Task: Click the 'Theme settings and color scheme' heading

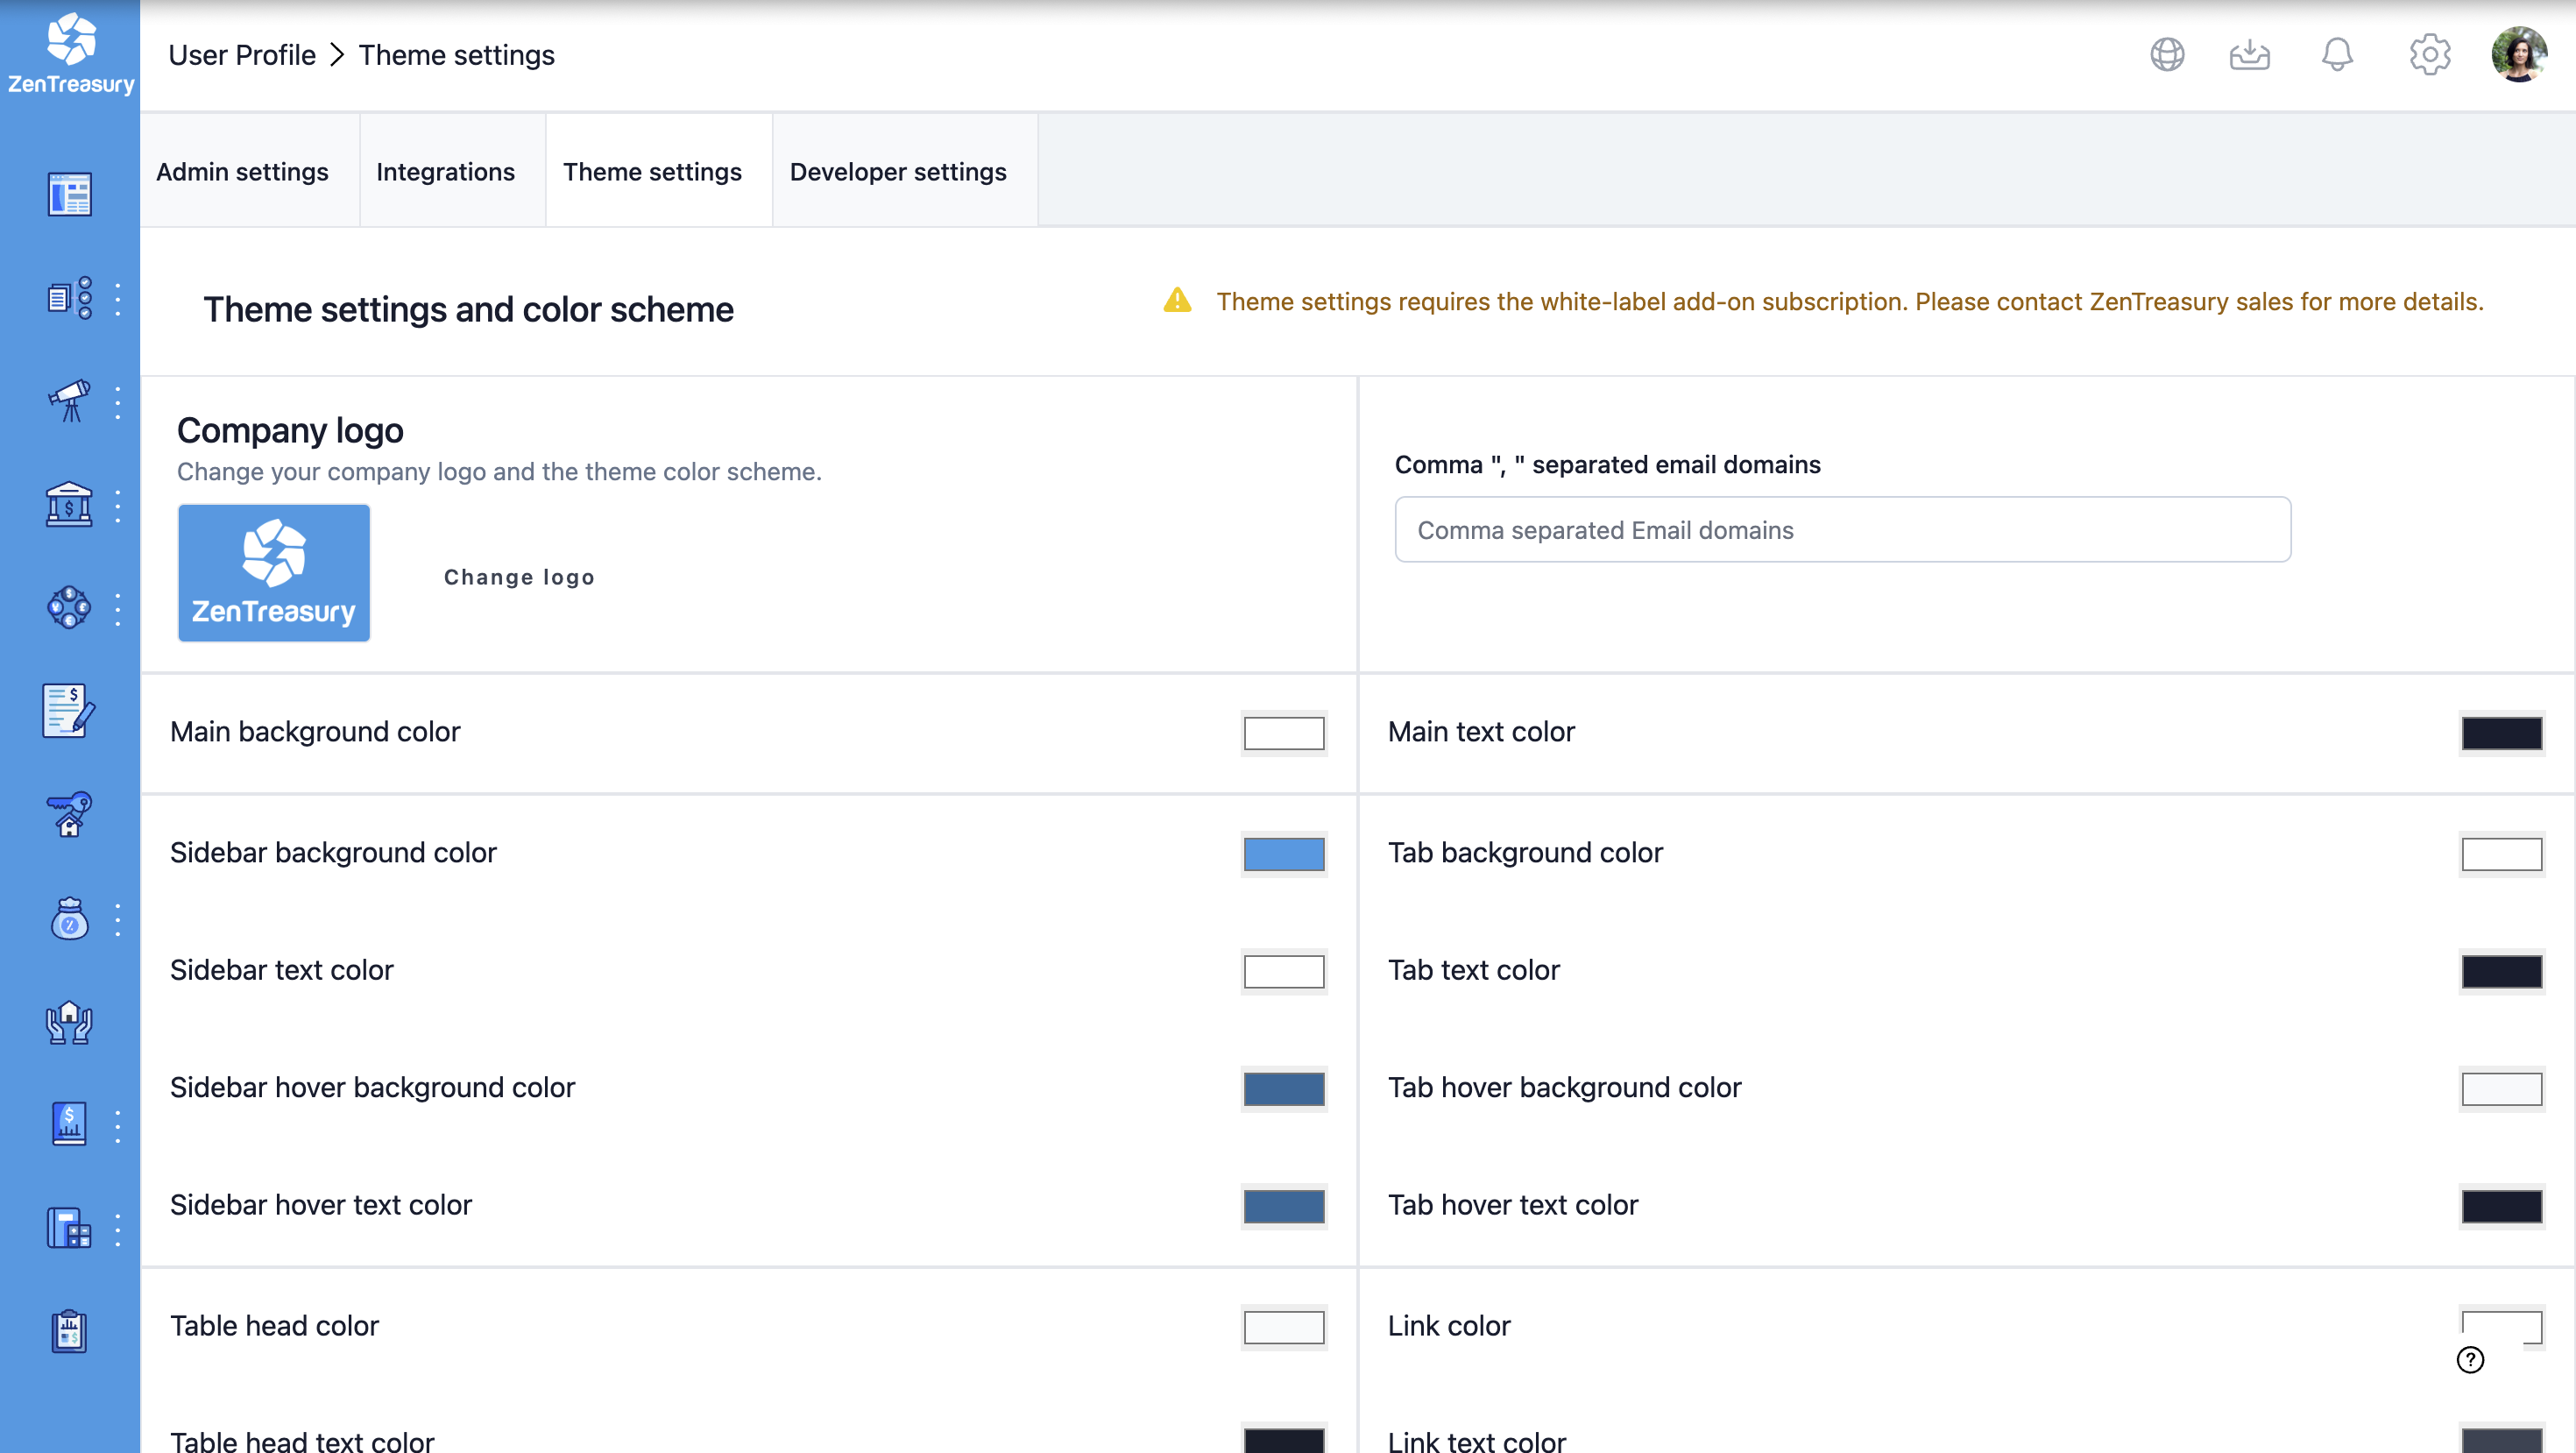Action: tap(468, 309)
